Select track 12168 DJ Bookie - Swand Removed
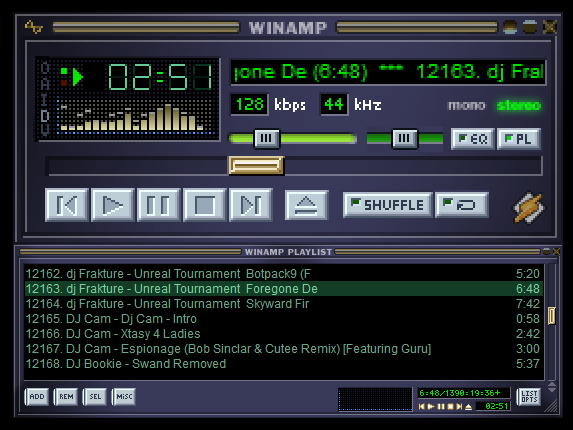 [x=283, y=364]
